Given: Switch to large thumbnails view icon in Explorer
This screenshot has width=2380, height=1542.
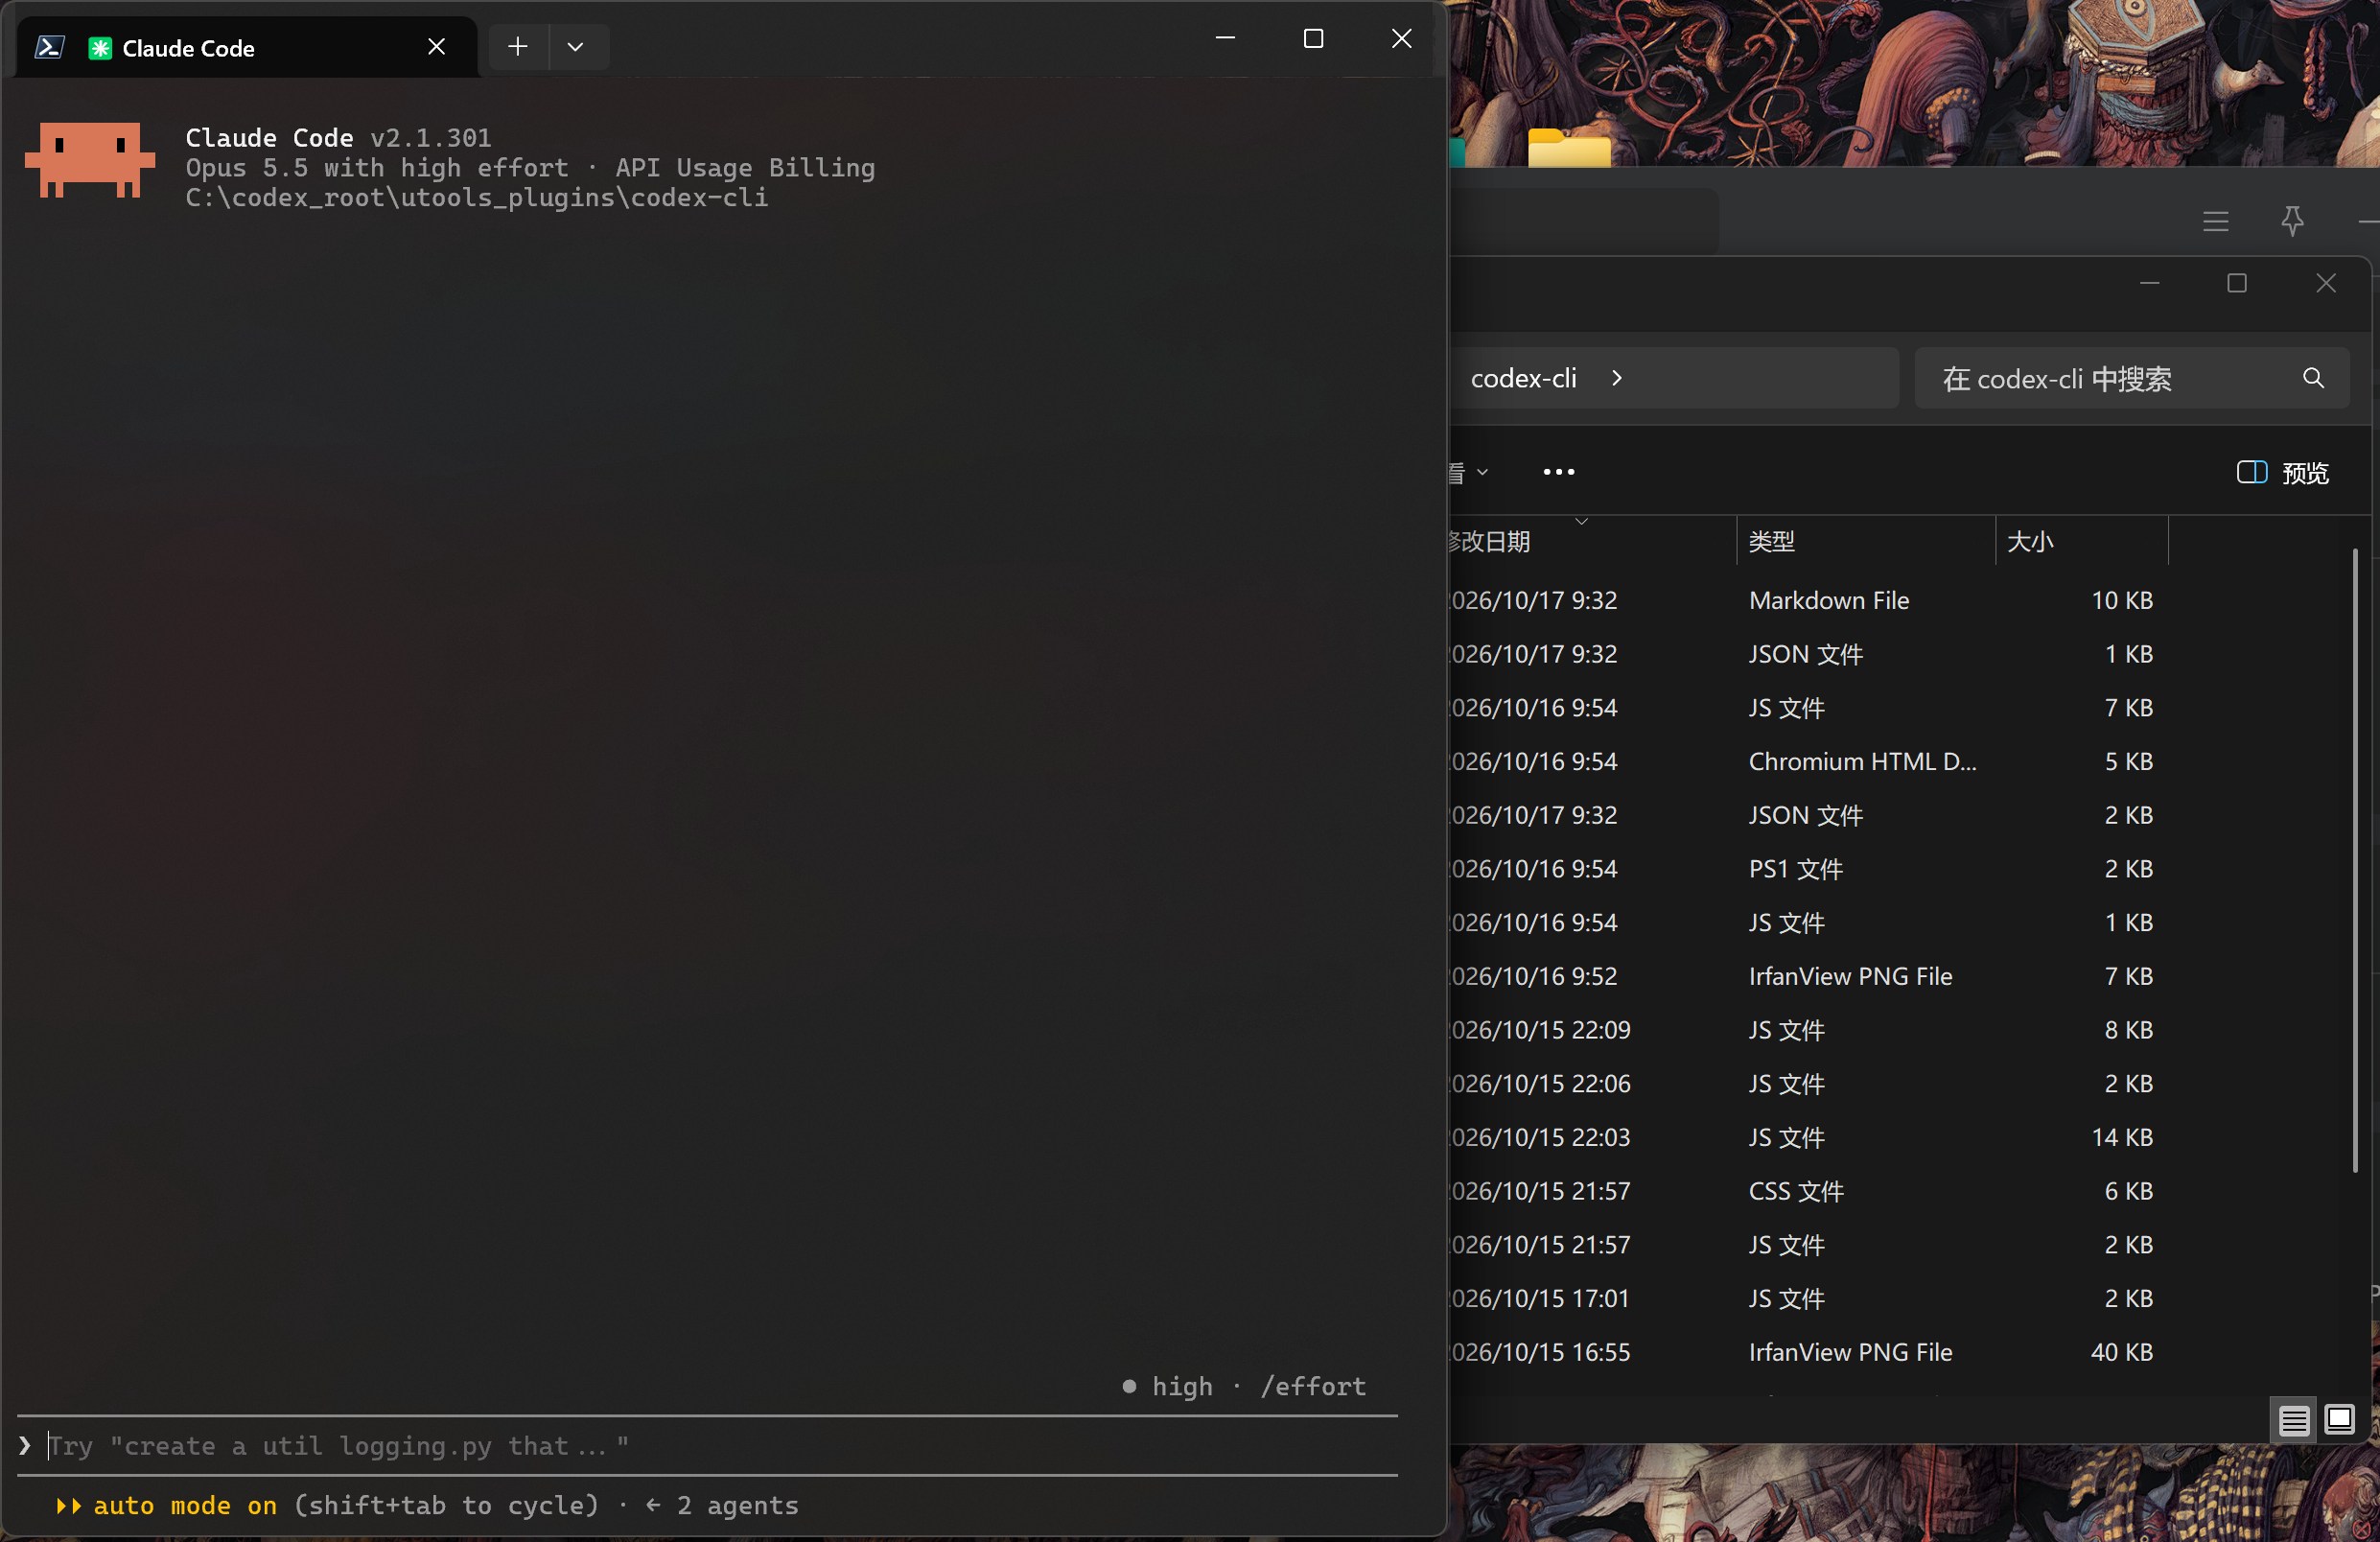Looking at the screenshot, I should [2339, 1420].
